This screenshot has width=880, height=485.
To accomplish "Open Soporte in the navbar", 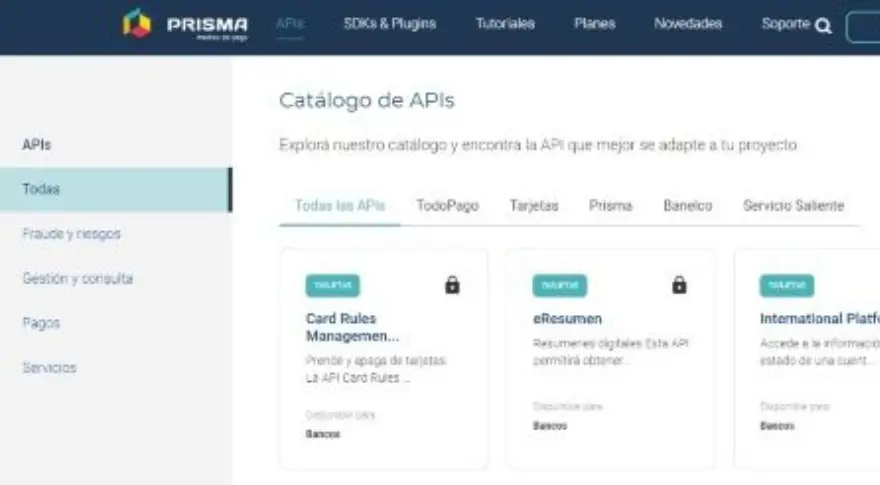I will tap(786, 24).
